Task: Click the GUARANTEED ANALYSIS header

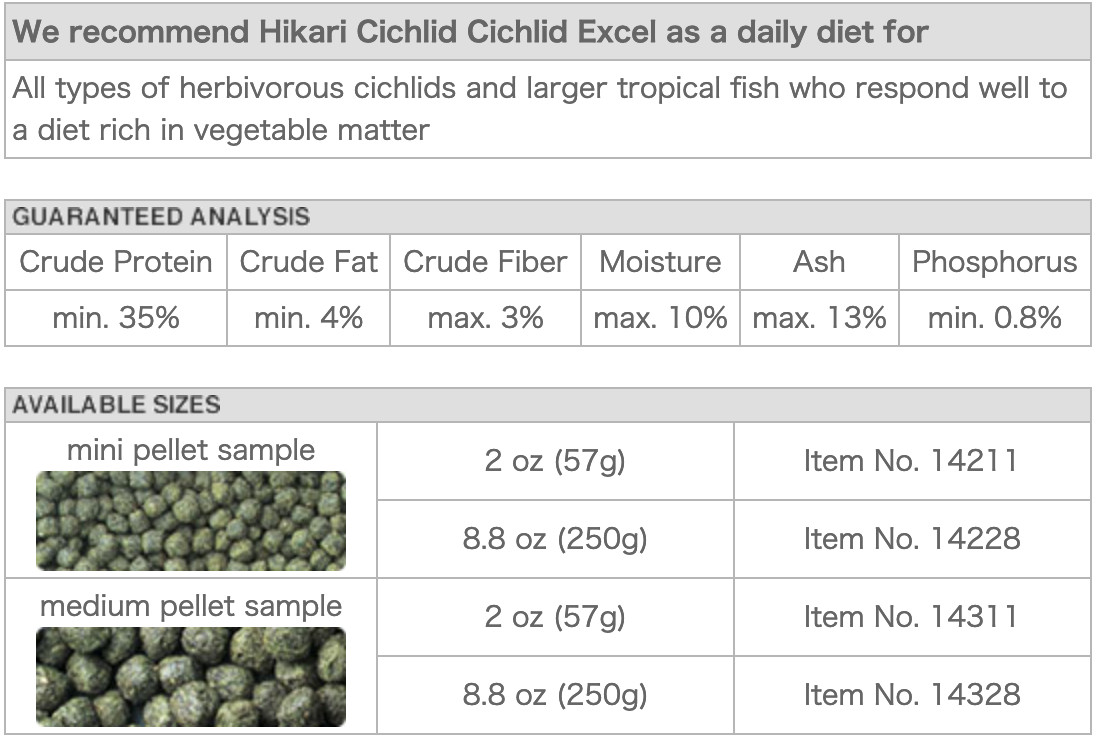Action: [161, 217]
